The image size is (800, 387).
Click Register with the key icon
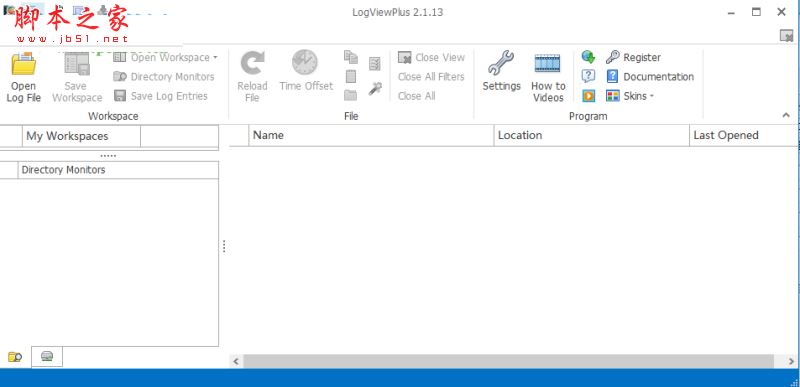634,57
